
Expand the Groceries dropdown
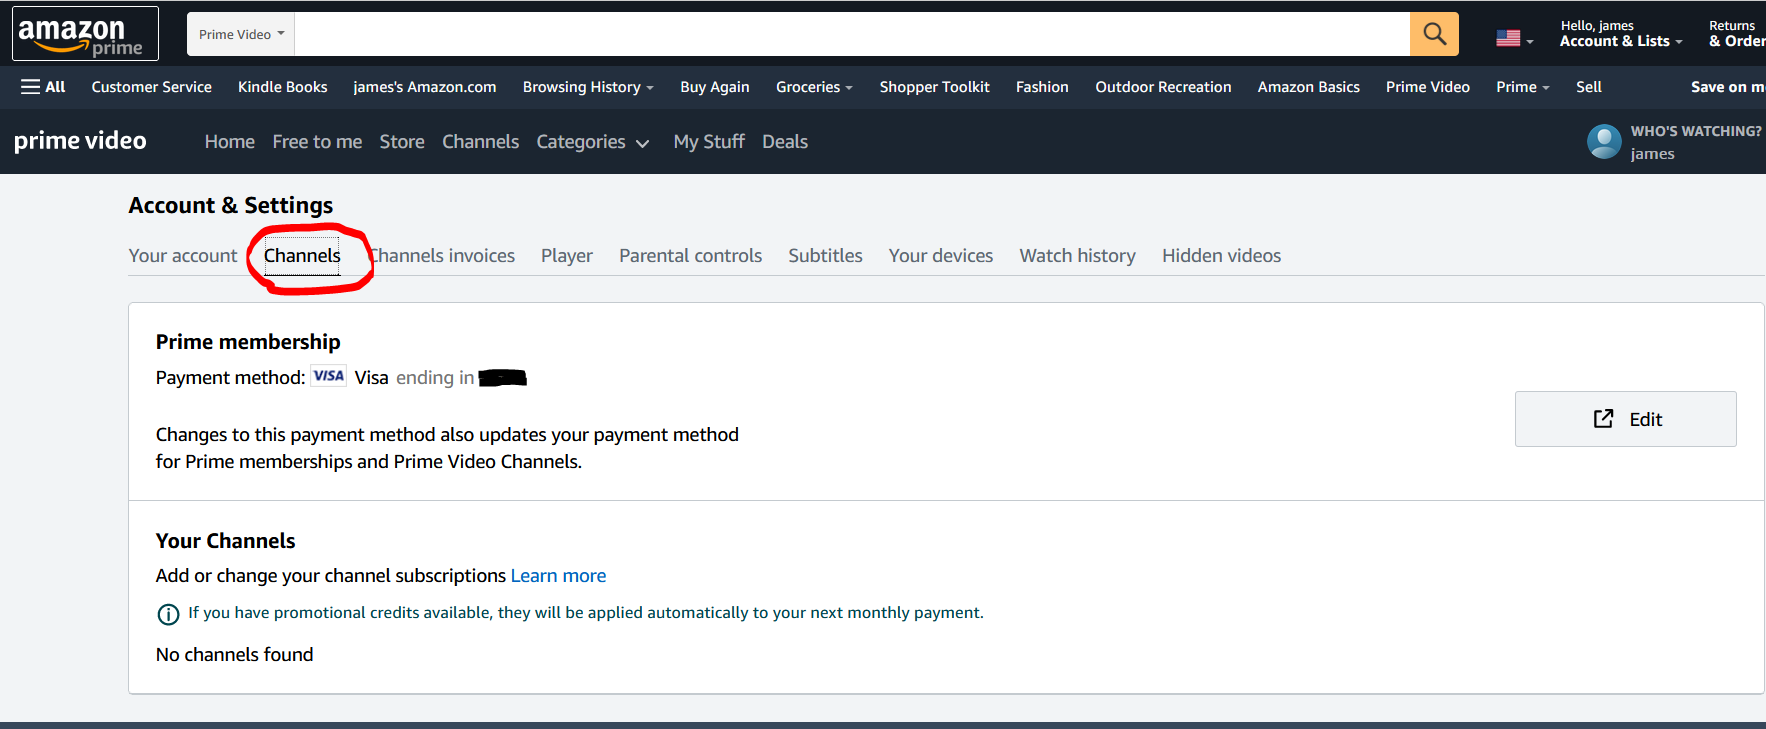(x=814, y=87)
